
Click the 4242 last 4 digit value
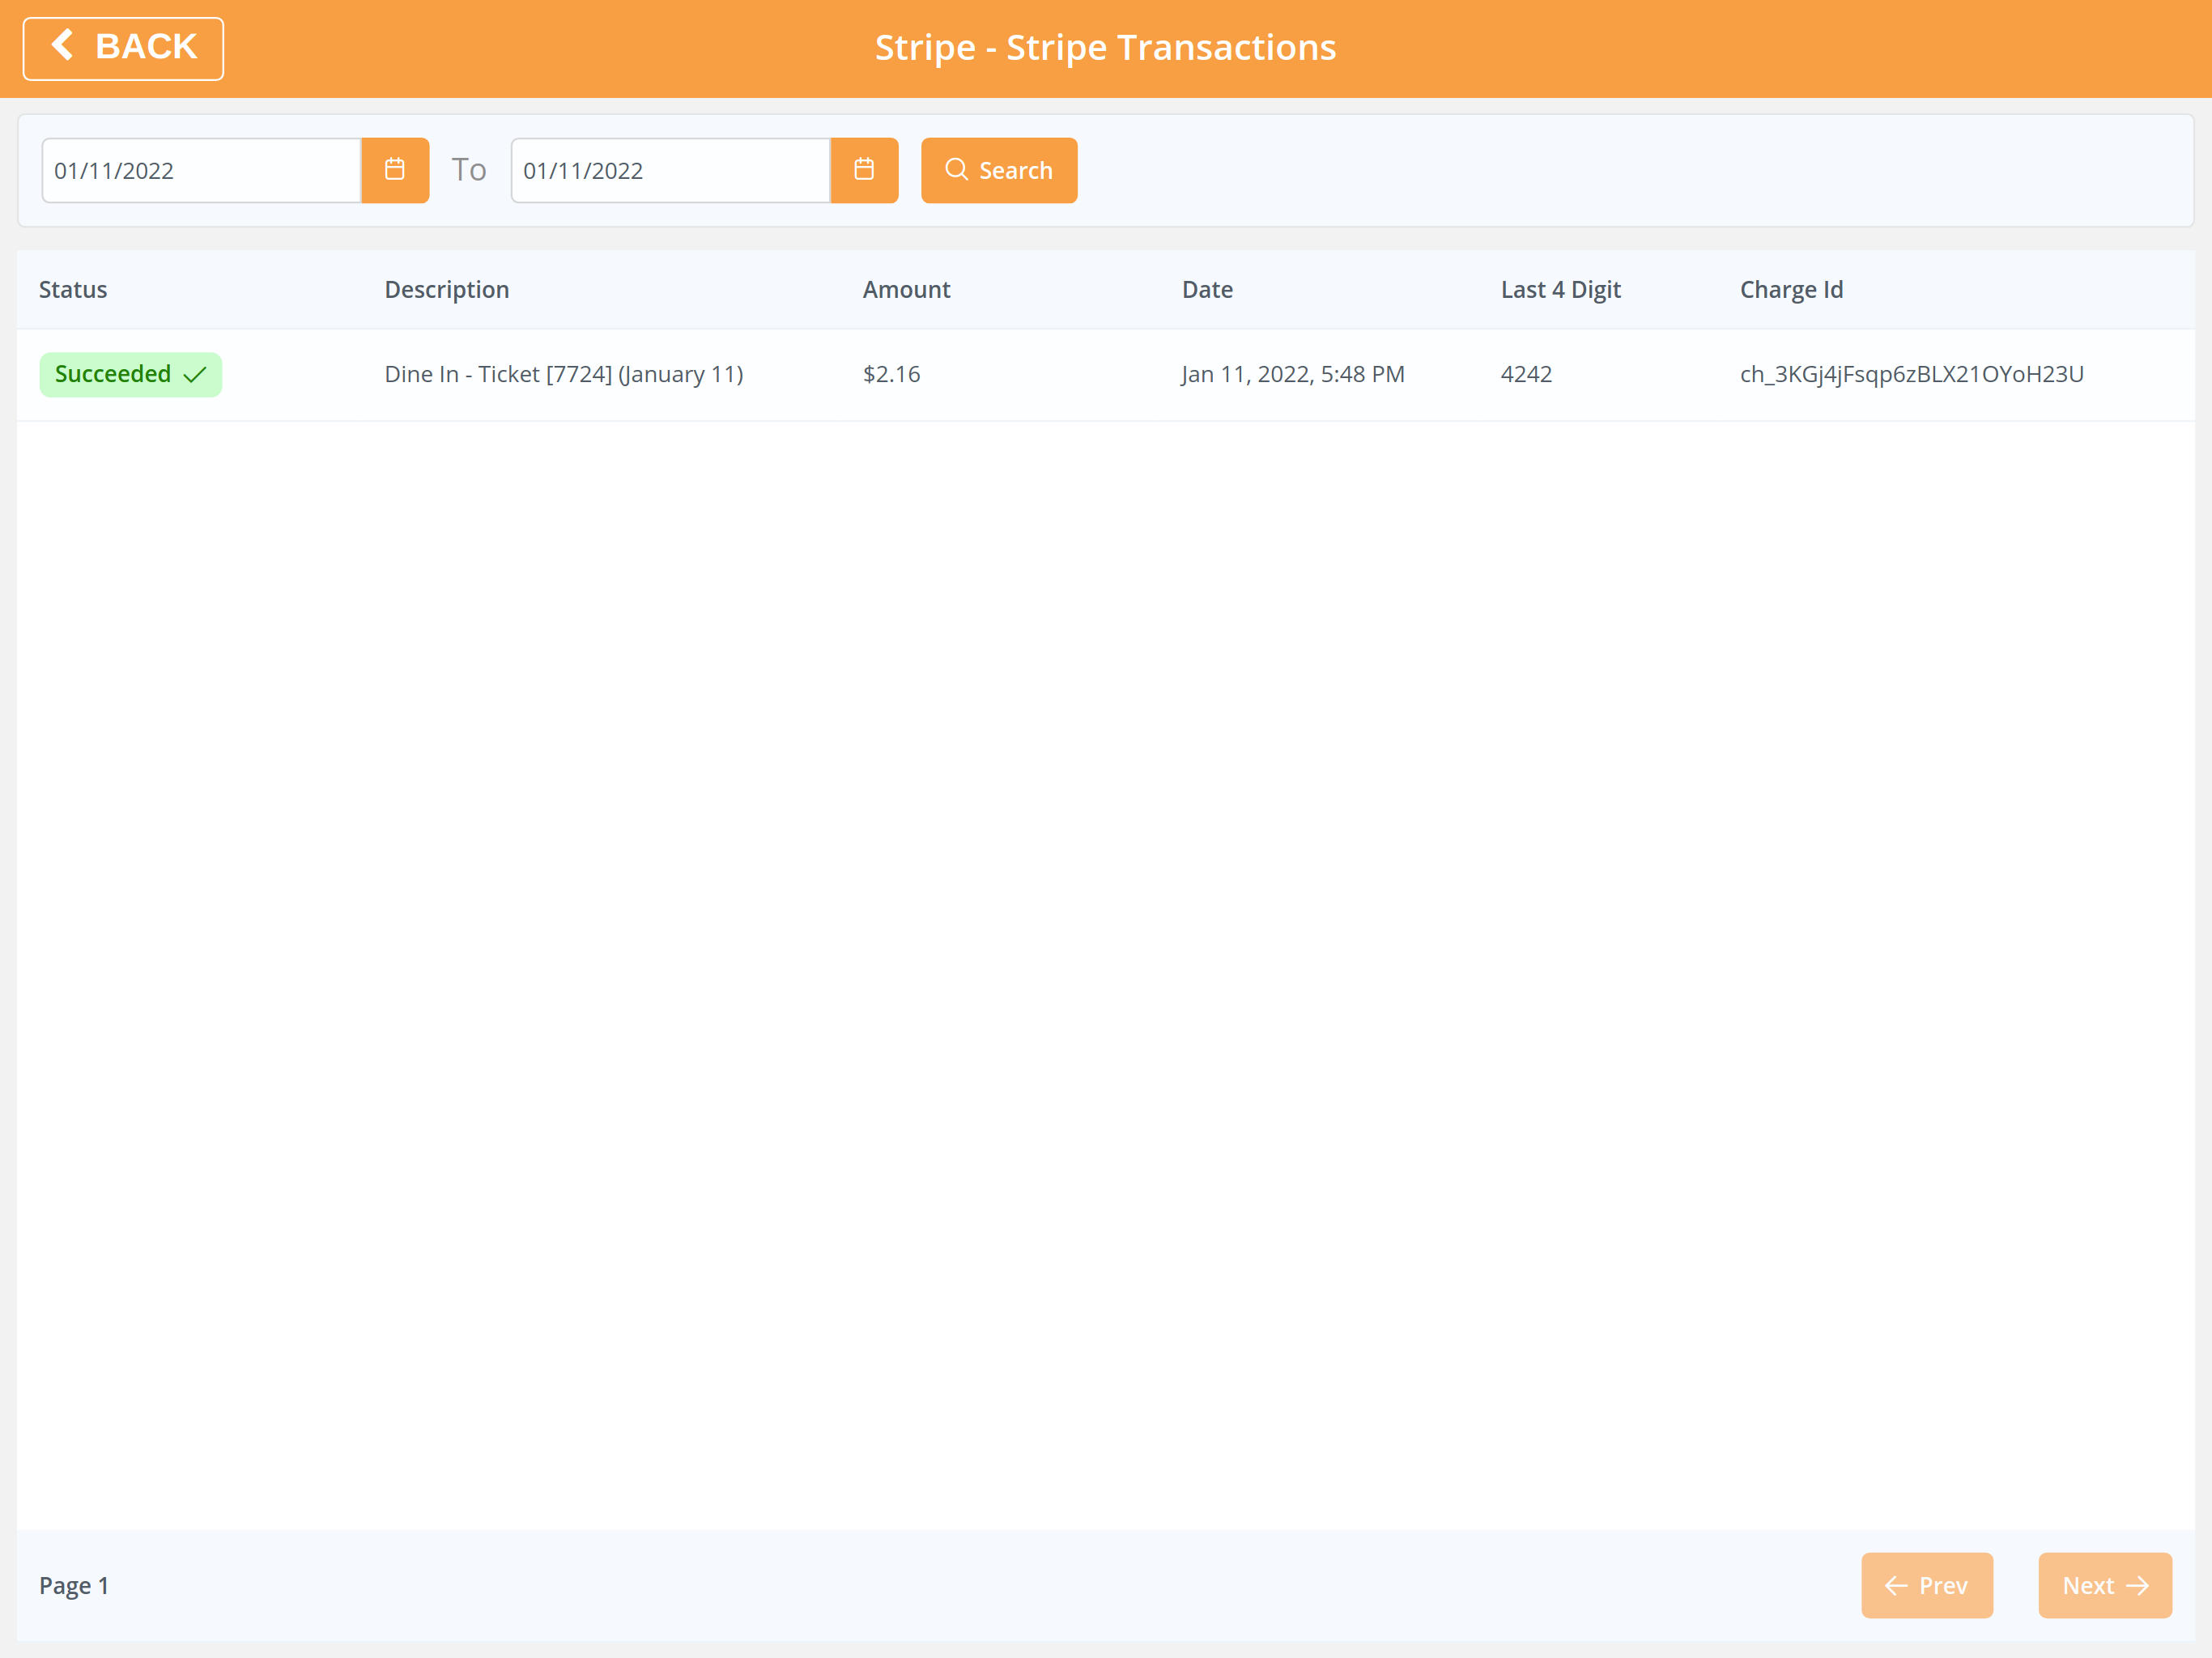point(1526,374)
